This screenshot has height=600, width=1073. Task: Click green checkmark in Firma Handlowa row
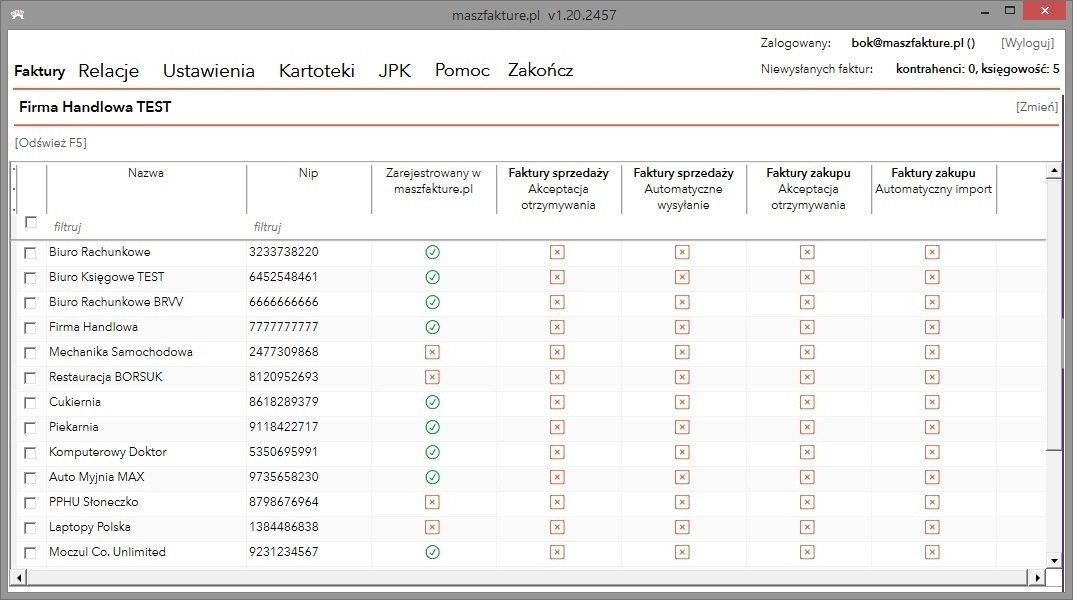tap(432, 327)
